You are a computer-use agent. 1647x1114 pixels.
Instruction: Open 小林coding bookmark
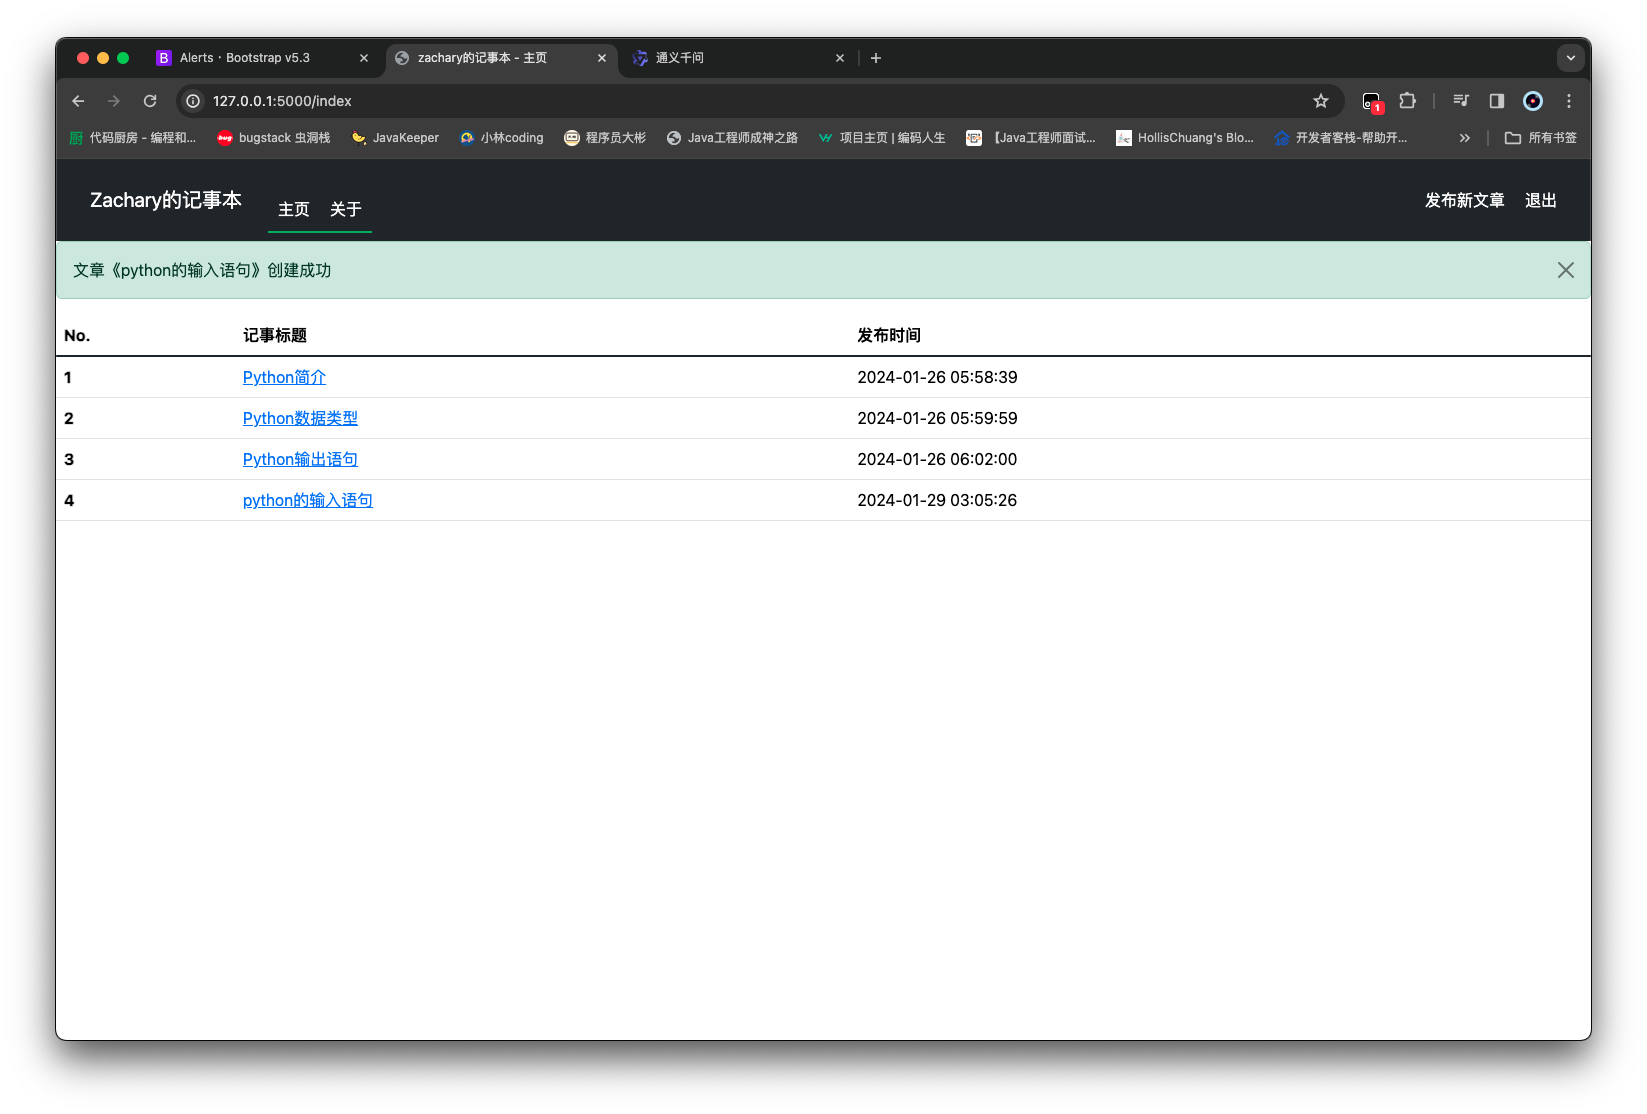click(502, 138)
